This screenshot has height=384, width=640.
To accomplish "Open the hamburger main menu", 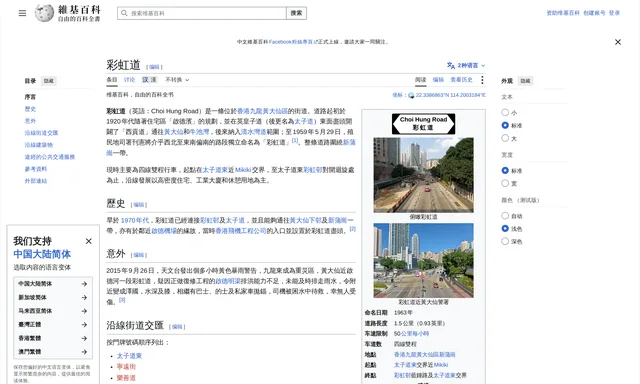I will click(22, 13).
